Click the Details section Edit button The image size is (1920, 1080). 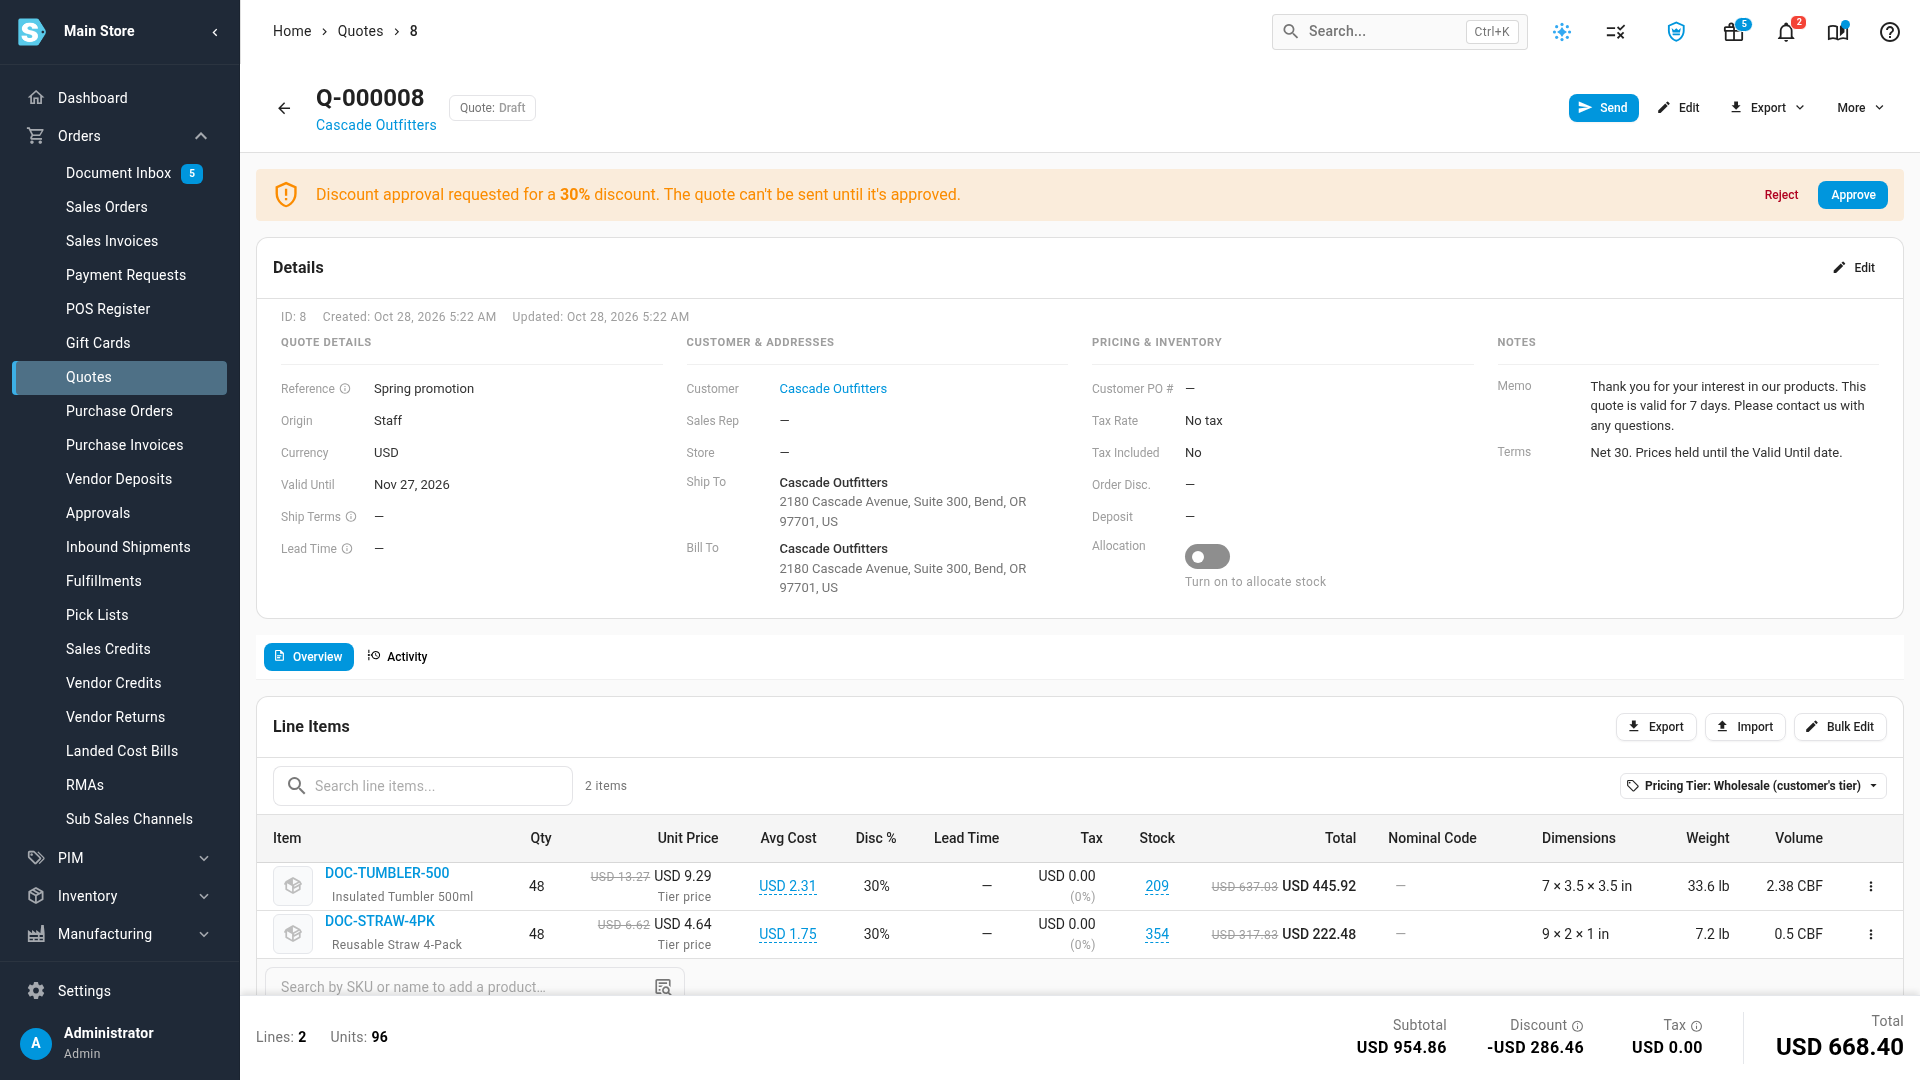pyautogui.click(x=1854, y=268)
